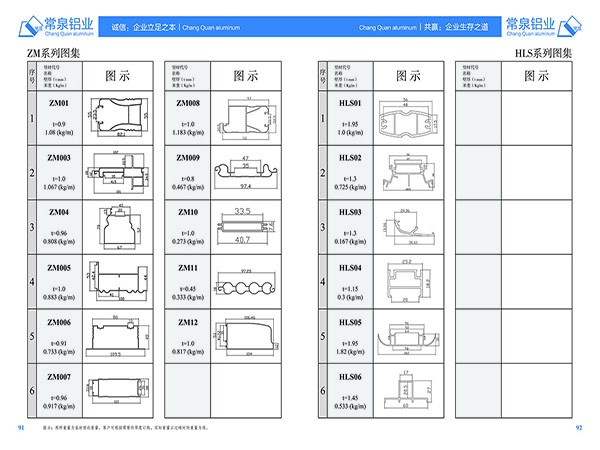Click the ZM01 model code text
Screen dimensions: 600x450
point(59,103)
